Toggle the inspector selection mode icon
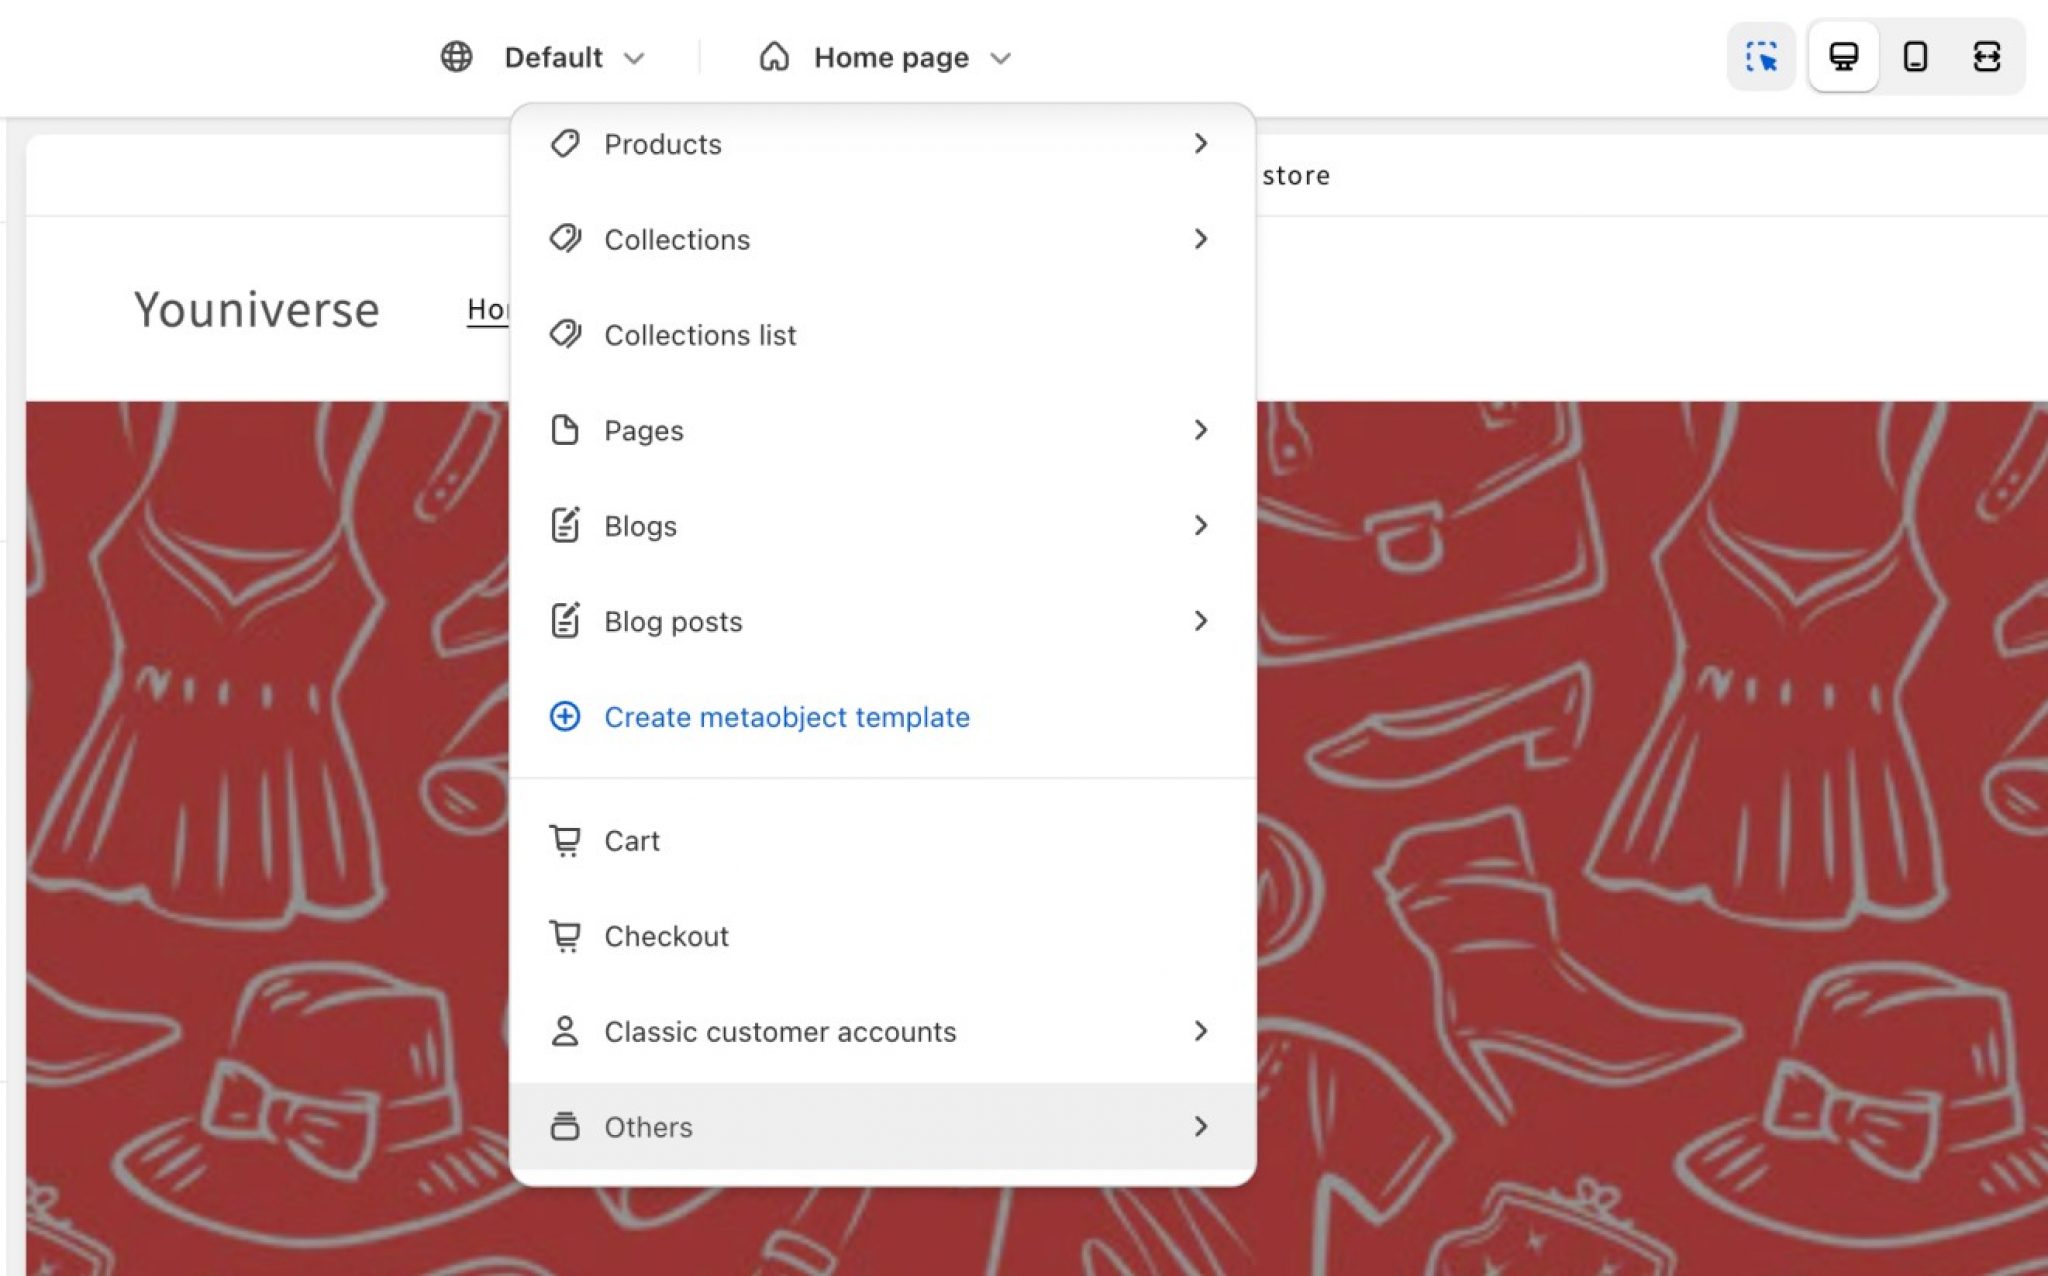 coord(1761,57)
